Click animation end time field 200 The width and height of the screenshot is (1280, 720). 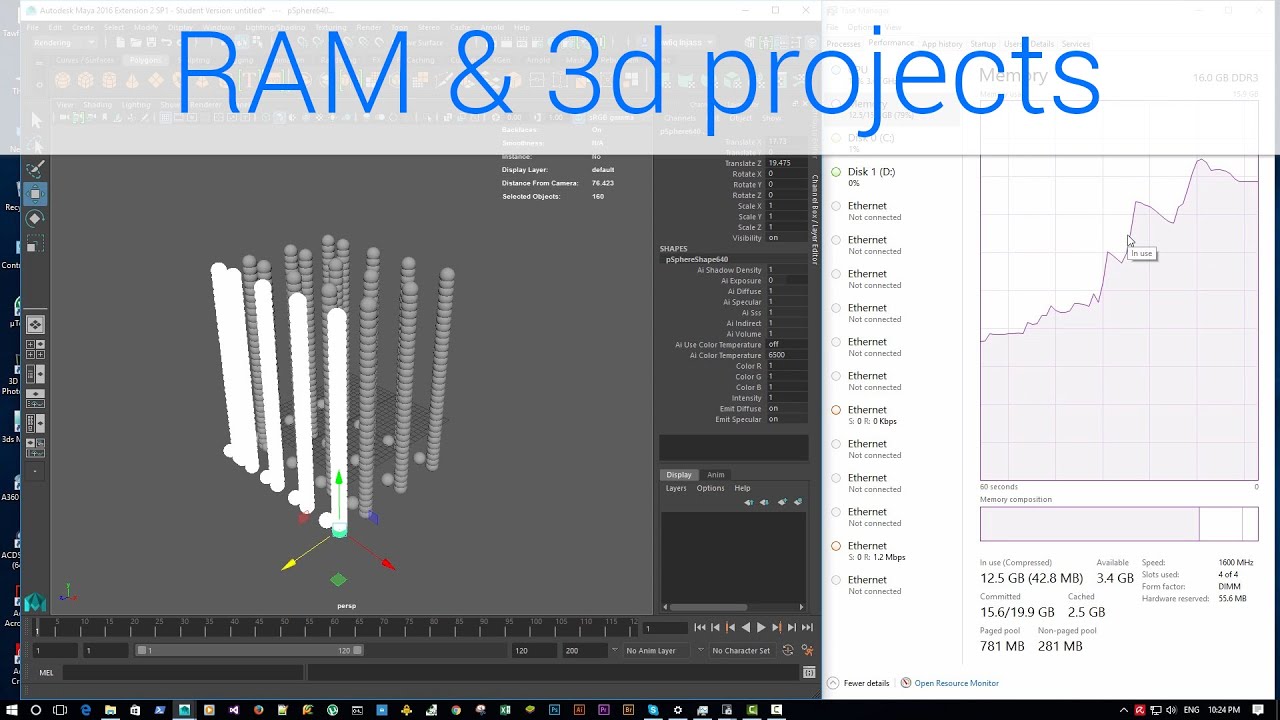tap(584, 650)
